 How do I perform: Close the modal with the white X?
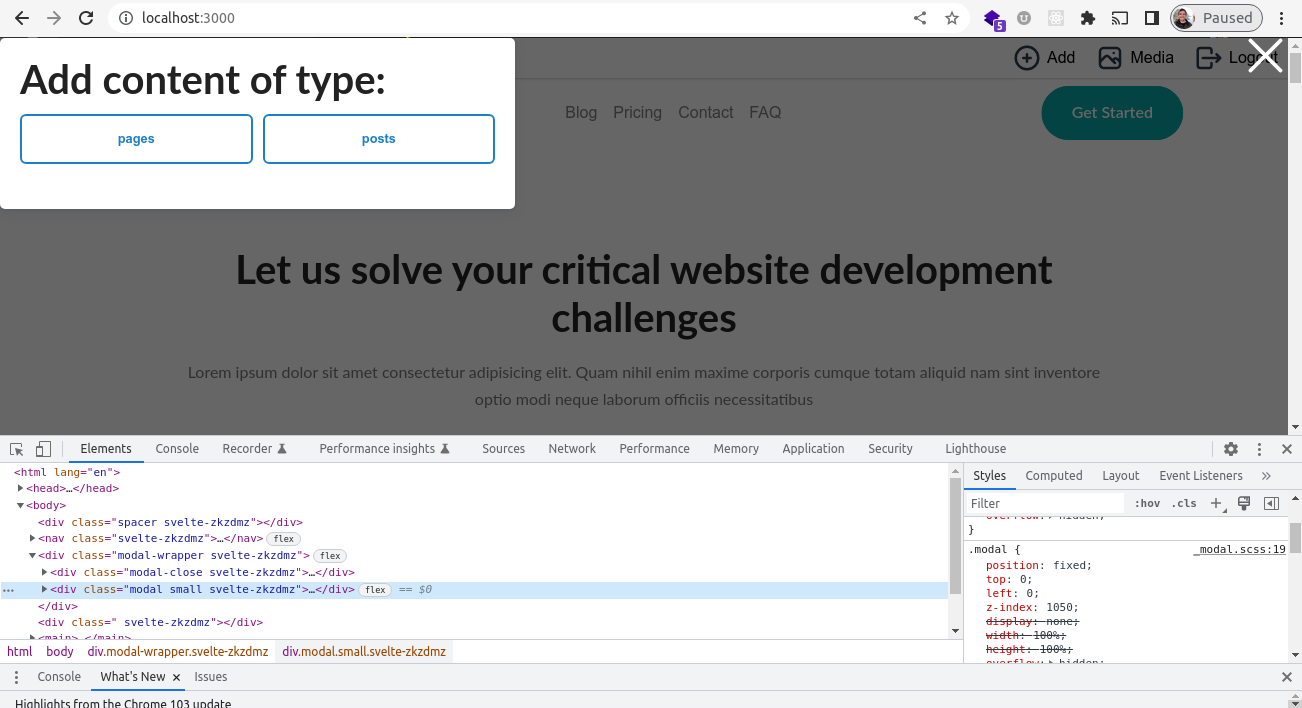pos(1264,56)
